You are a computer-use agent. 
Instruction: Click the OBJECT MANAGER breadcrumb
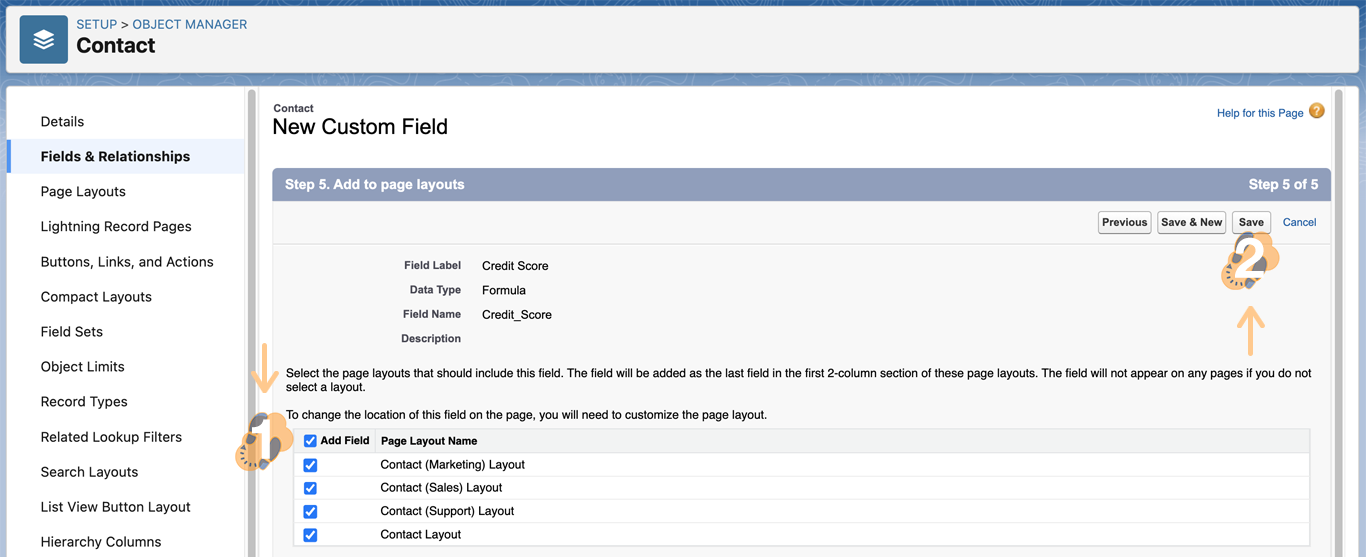pos(190,24)
